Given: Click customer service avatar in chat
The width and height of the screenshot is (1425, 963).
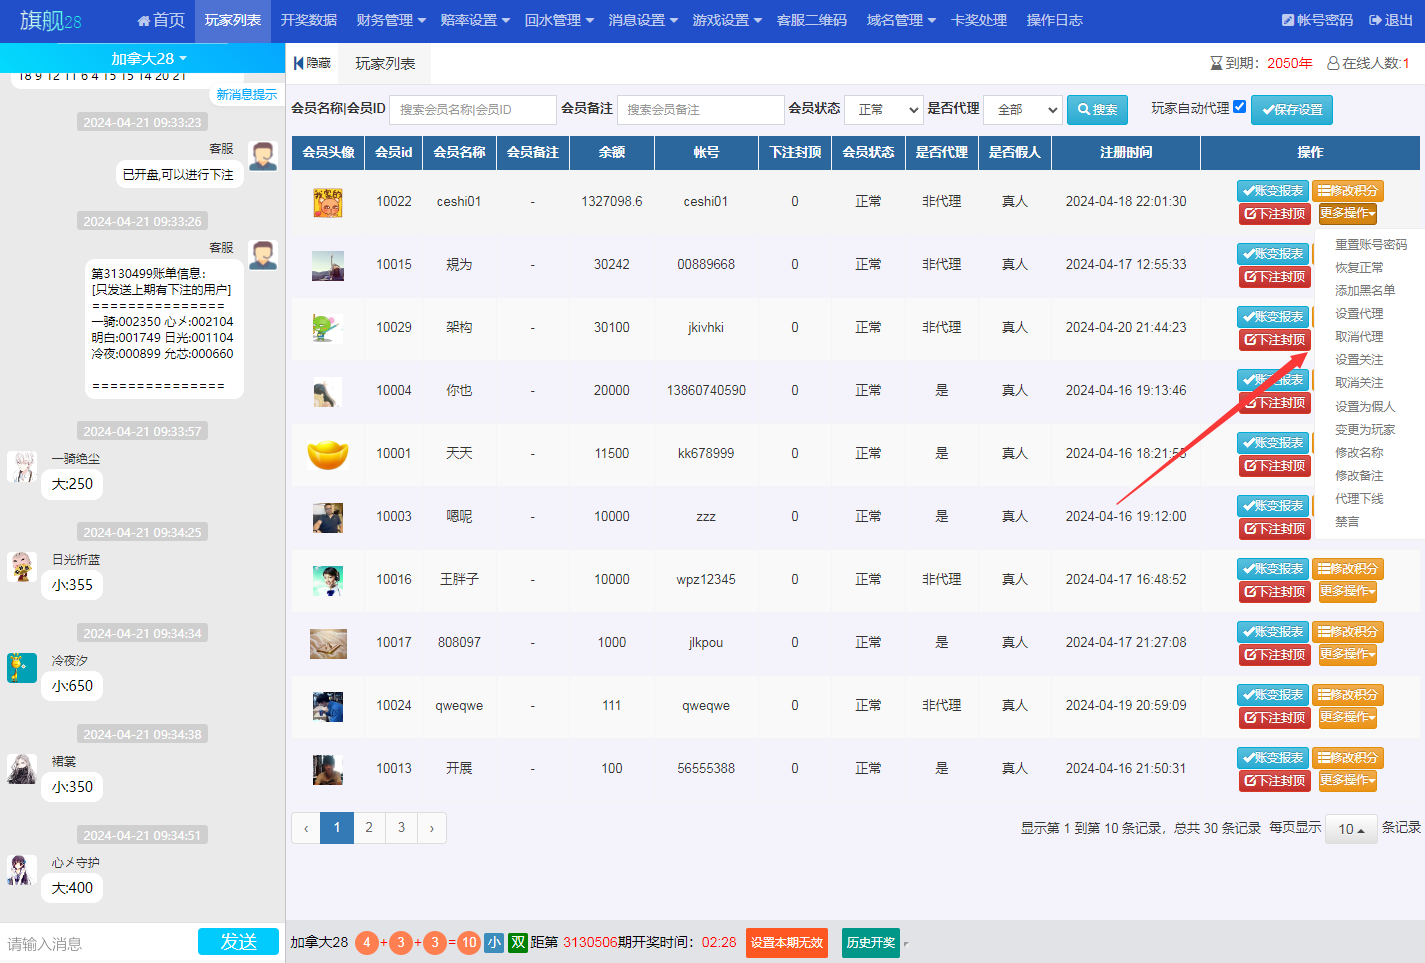Looking at the screenshot, I should click(x=263, y=155).
